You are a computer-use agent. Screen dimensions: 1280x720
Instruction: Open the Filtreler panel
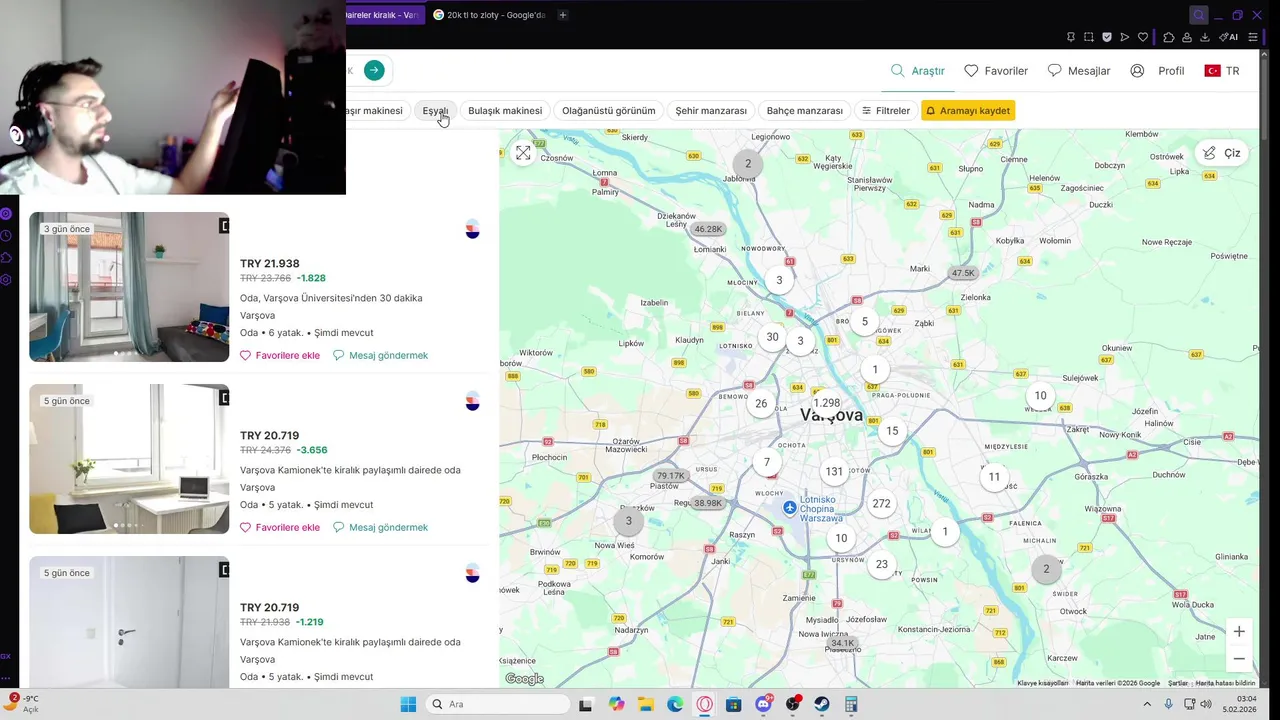coord(886,111)
